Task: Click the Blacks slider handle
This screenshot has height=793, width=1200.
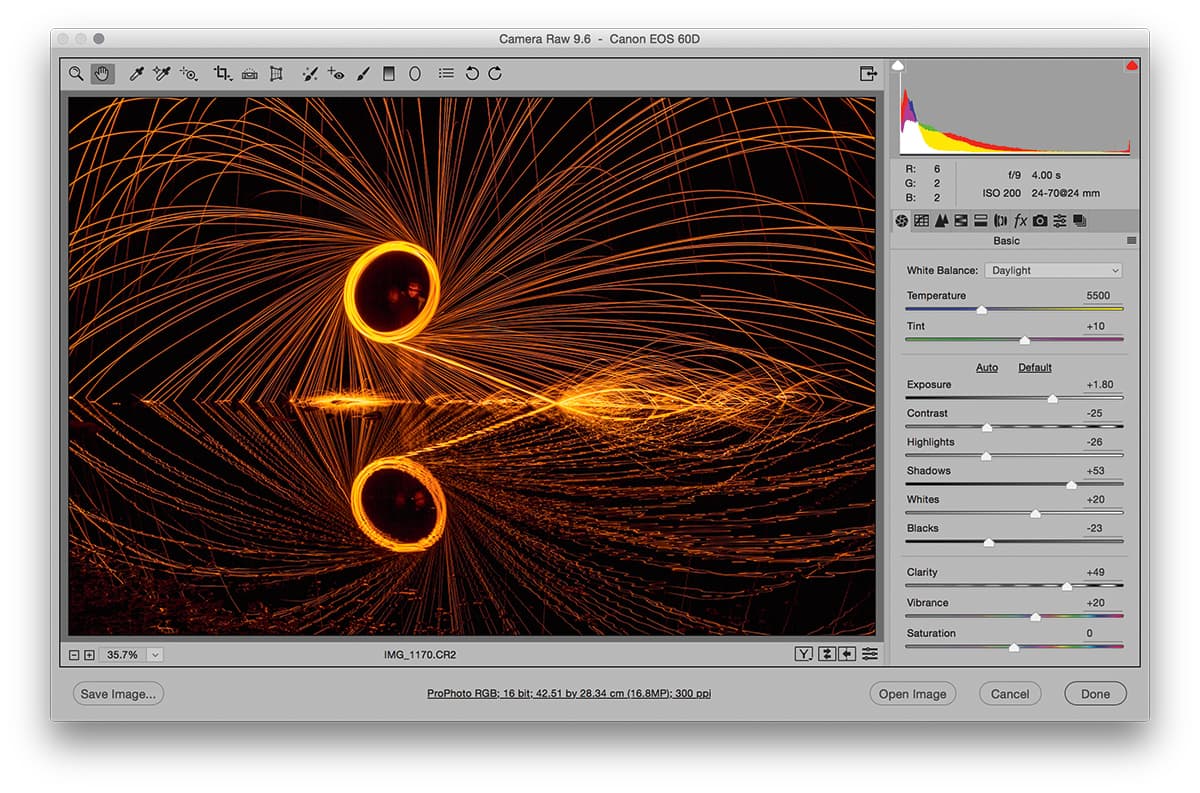Action: pyautogui.click(x=989, y=542)
